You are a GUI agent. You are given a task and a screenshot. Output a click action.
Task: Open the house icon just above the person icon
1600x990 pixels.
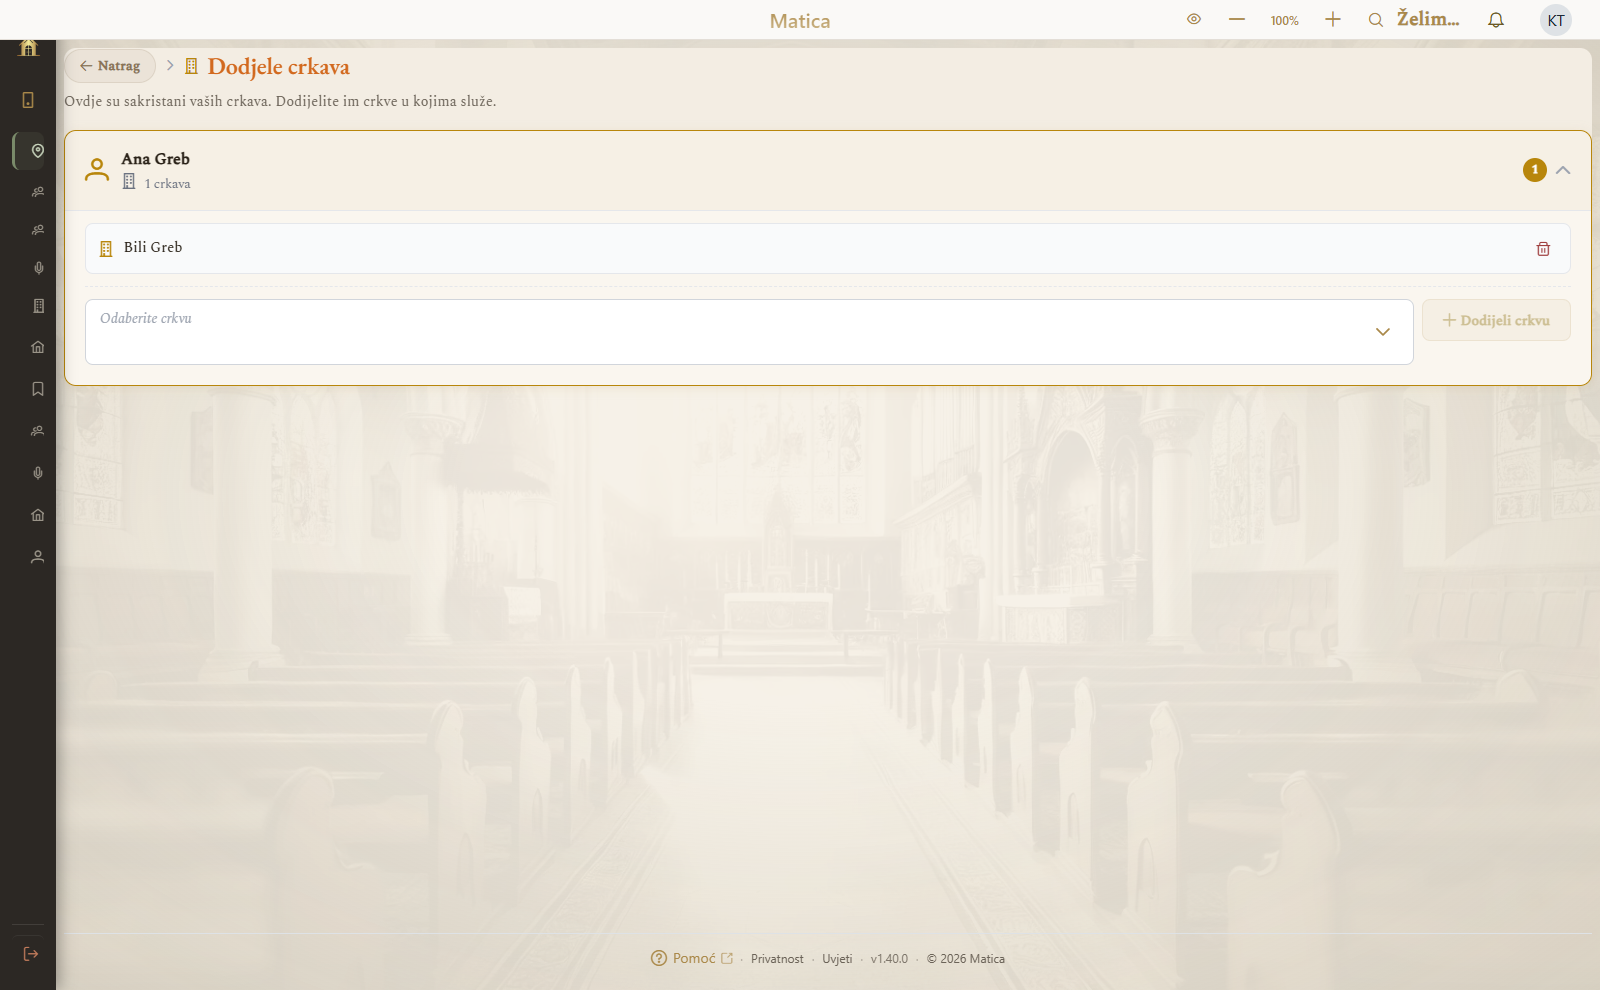pos(38,515)
